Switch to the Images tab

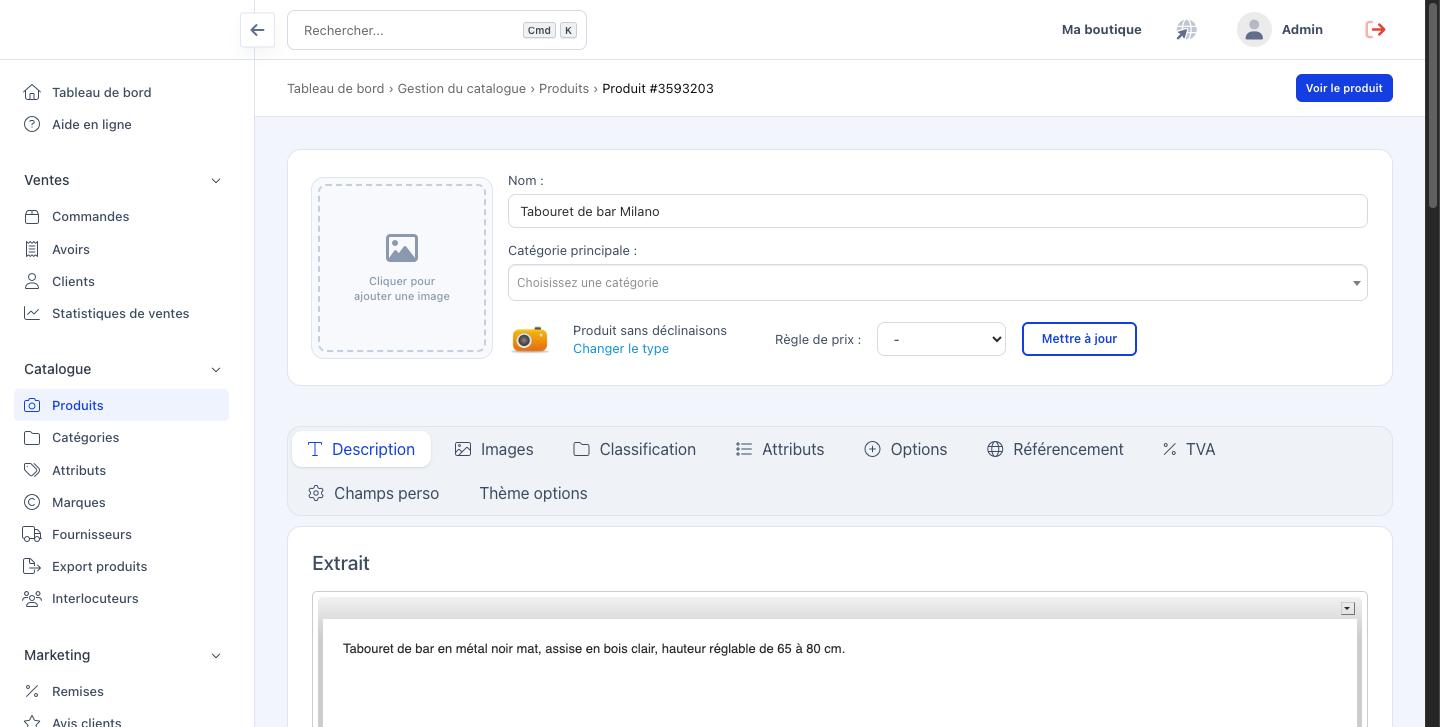[494, 449]
